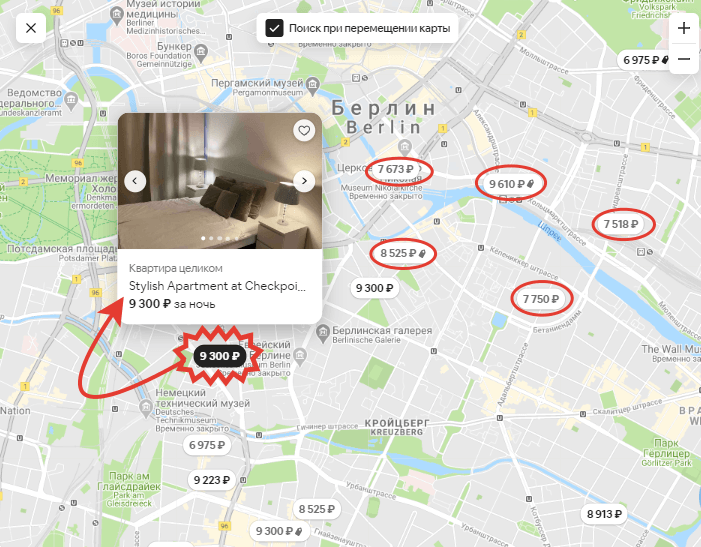Show next photo of the apartment

(304, 181)
